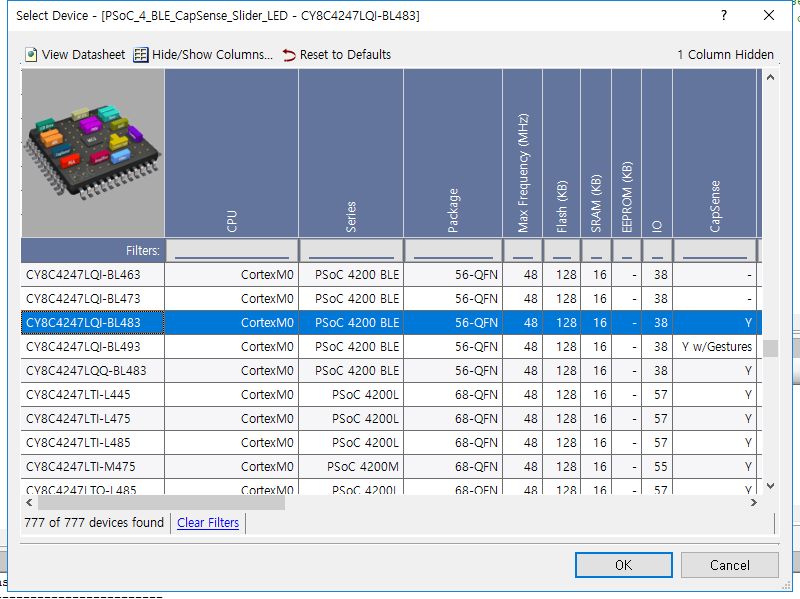Click Reset to Defaults text button

[x=345, y=55]
